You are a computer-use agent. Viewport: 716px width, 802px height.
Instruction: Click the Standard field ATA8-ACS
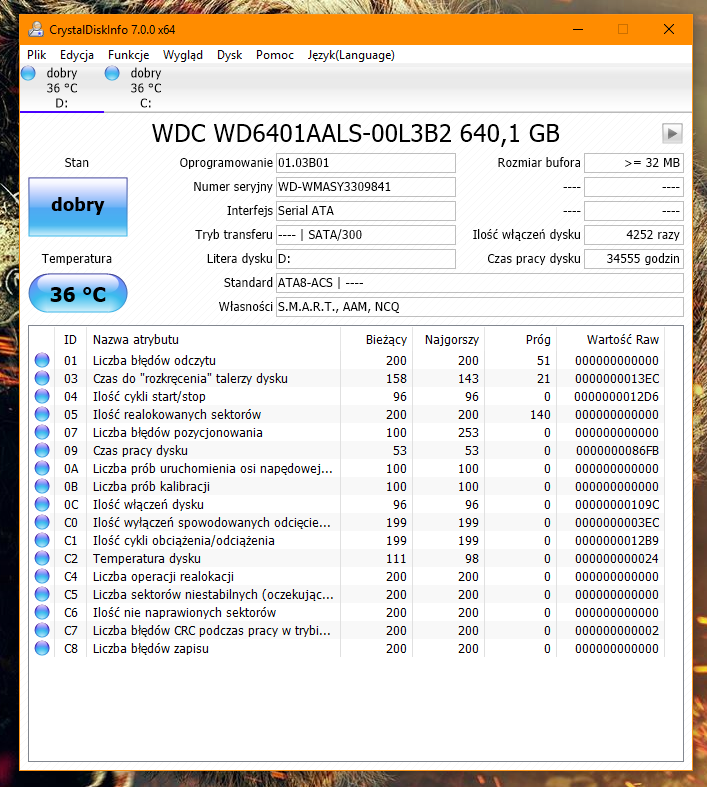[480, 283]
